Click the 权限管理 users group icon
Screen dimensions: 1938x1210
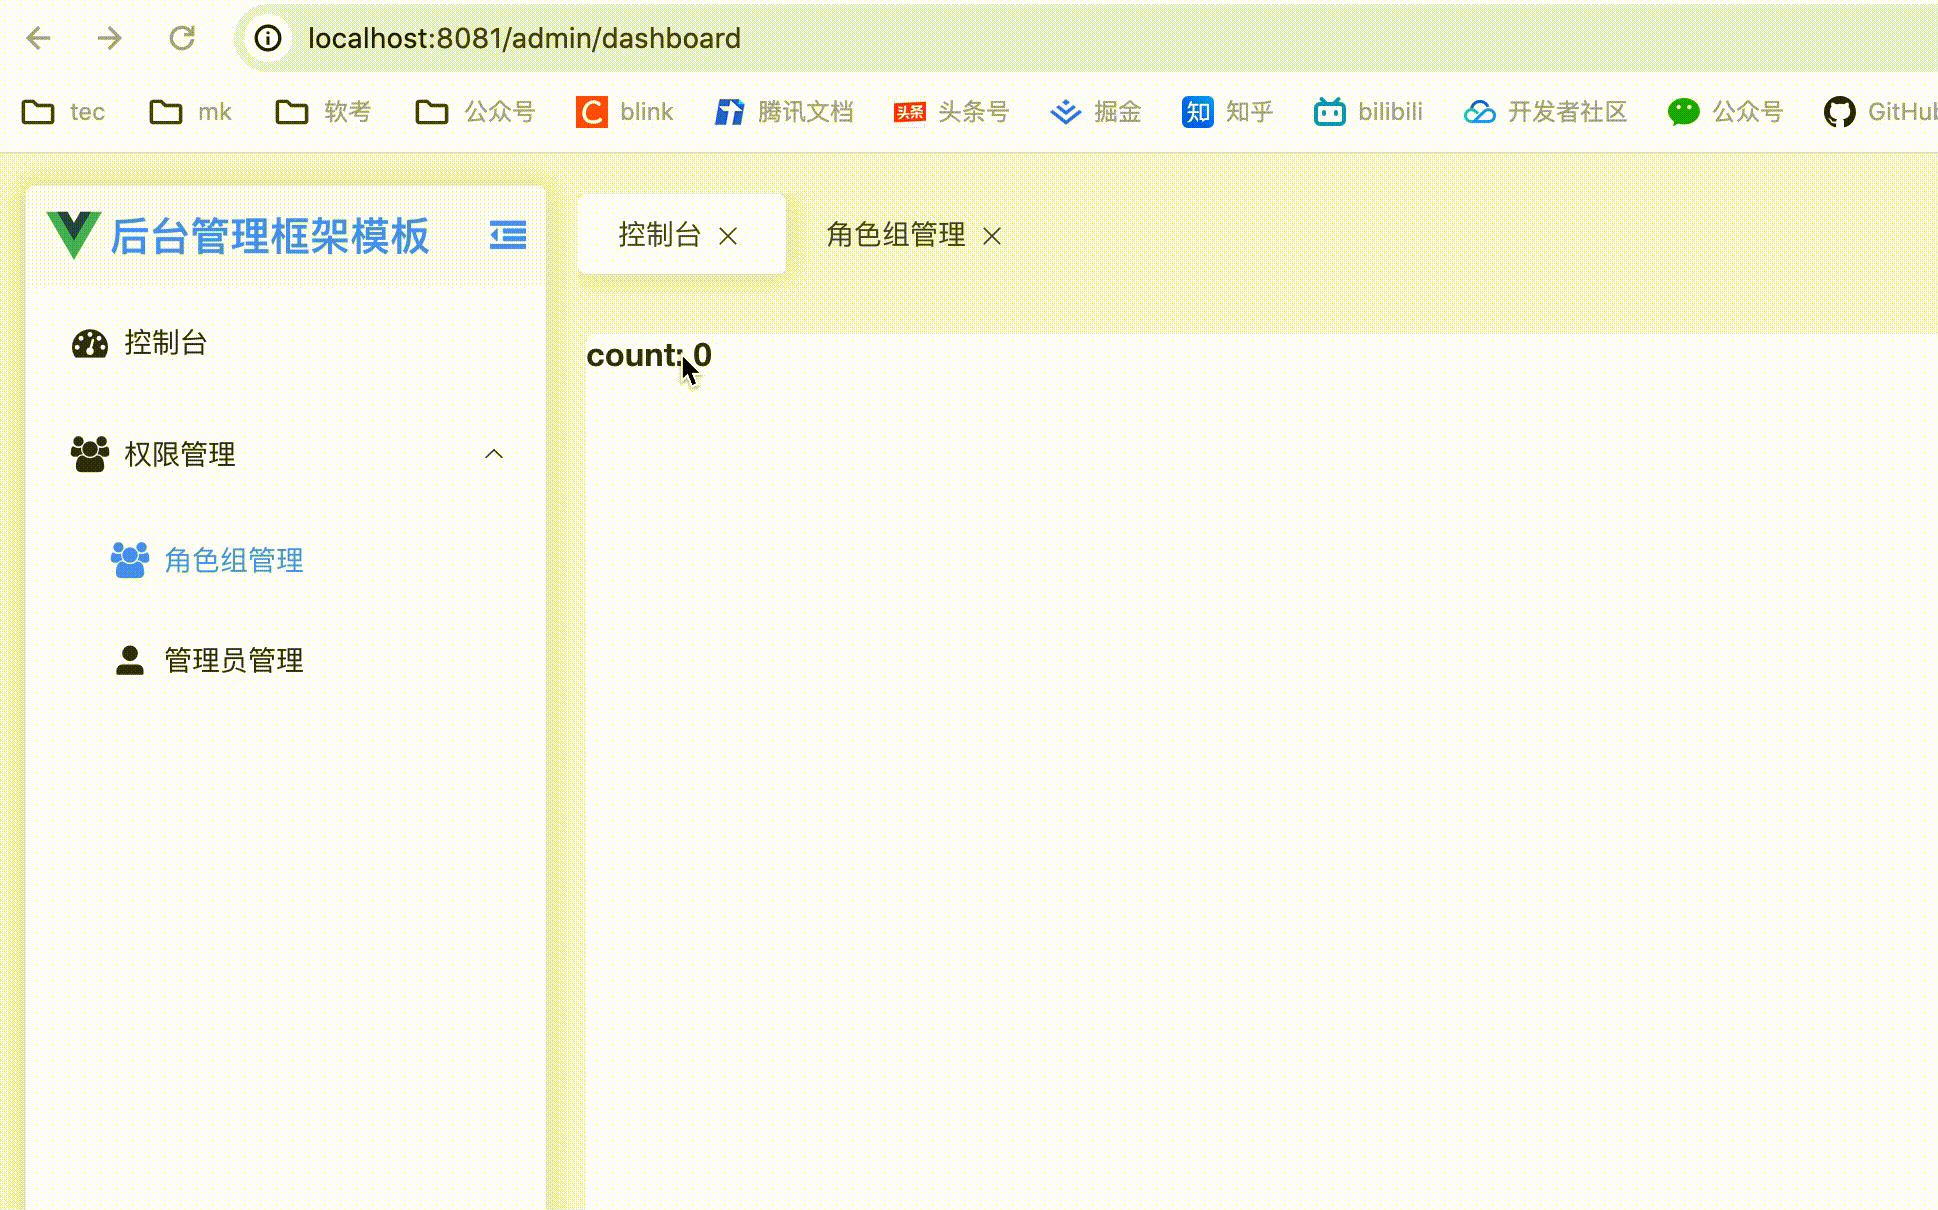click(90, 454)
